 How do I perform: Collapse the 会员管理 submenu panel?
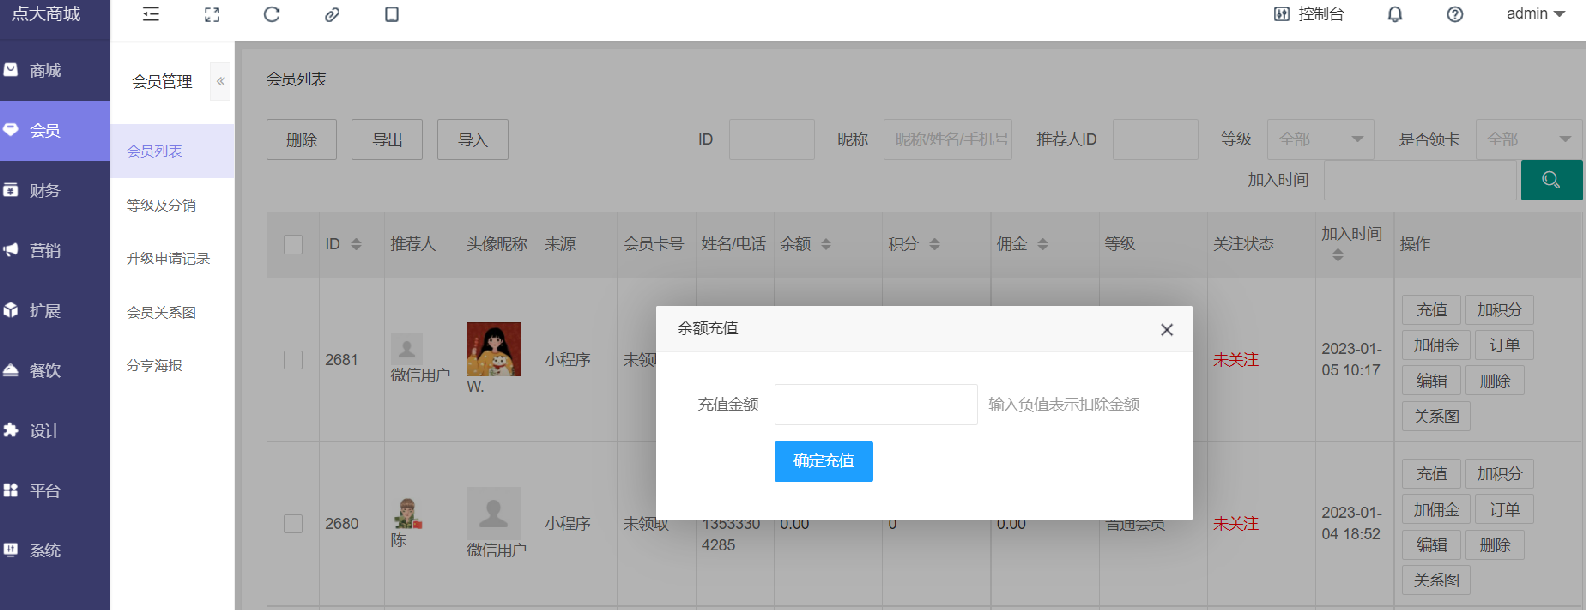click(220, 81)
